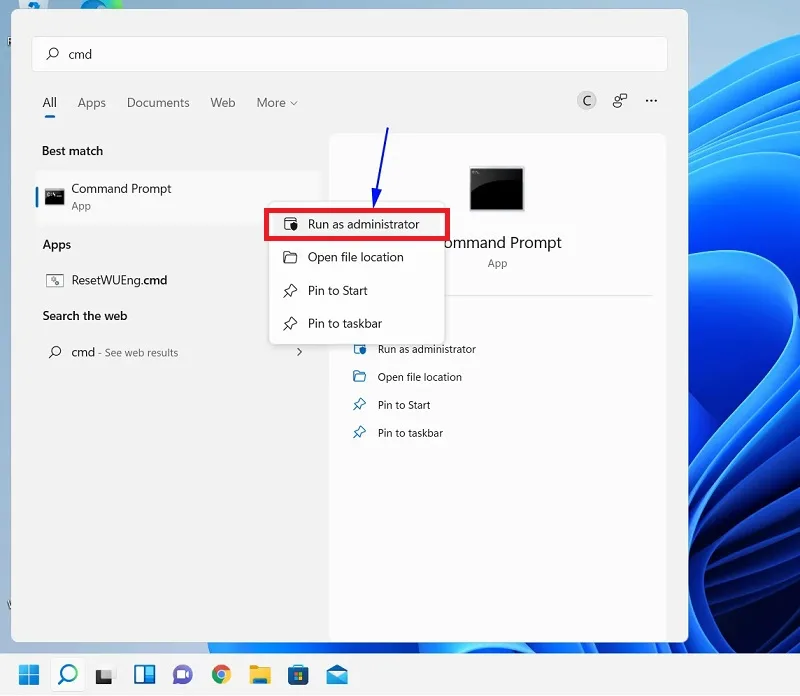
Task: Open the Chat app from the taskbar
Action: pyautogui.click(x=183, y=675)
